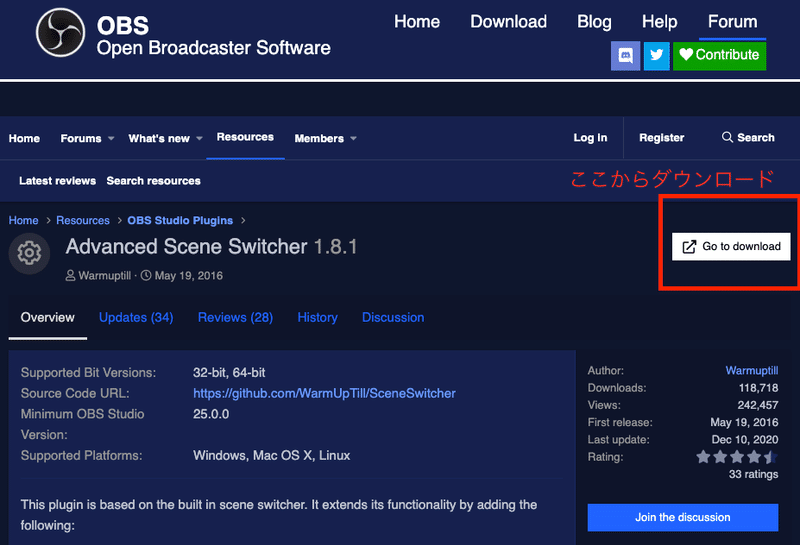Image resolution: width=800 pixels, height=545 pixels.
Task: Switch to the History tab
Action: pyautogui.click(x=317, y=317)
